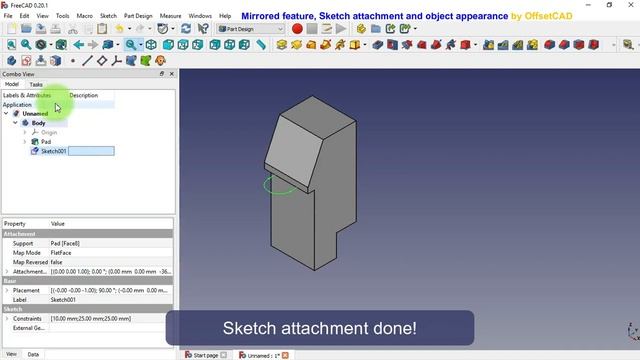Click the Fillet tool icon
Viewport: 640px width, 360px height.
[549, 44]
